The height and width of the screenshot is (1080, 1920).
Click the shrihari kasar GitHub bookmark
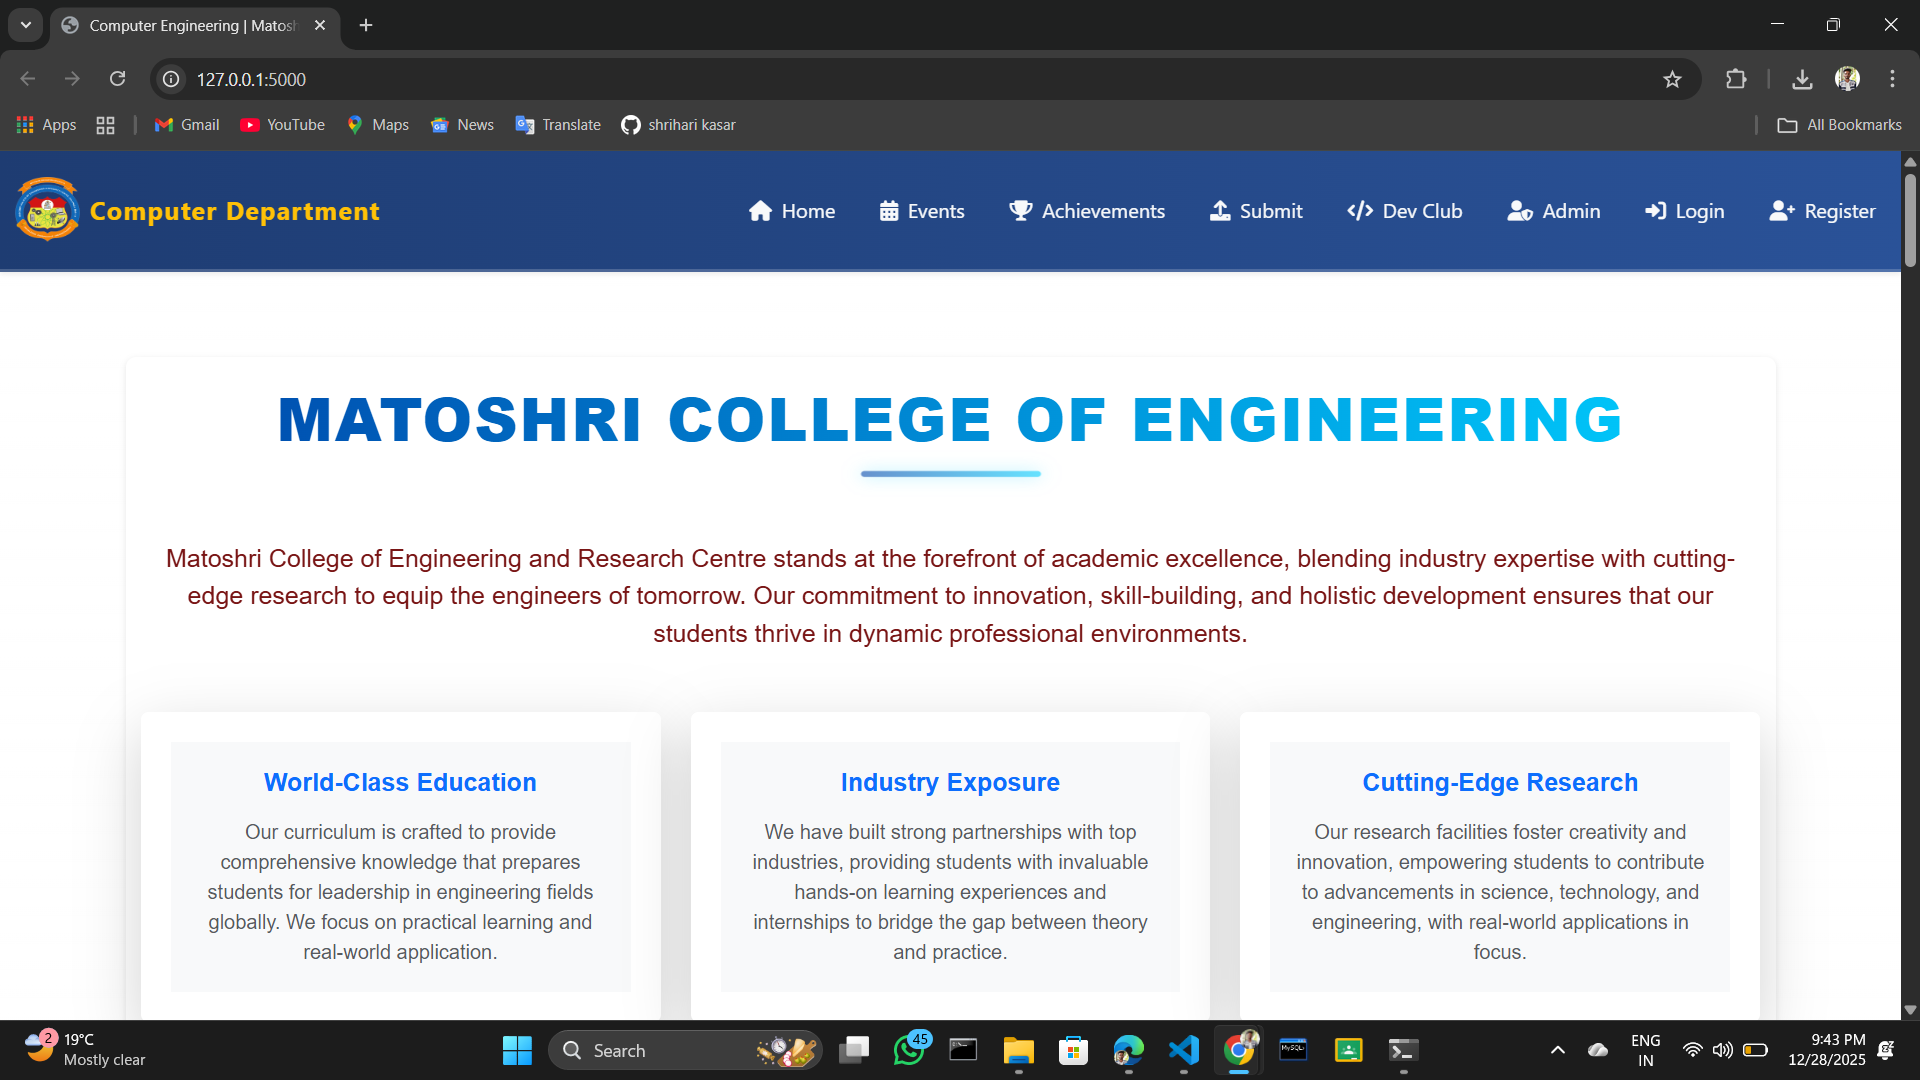click(x=678, y=124)
